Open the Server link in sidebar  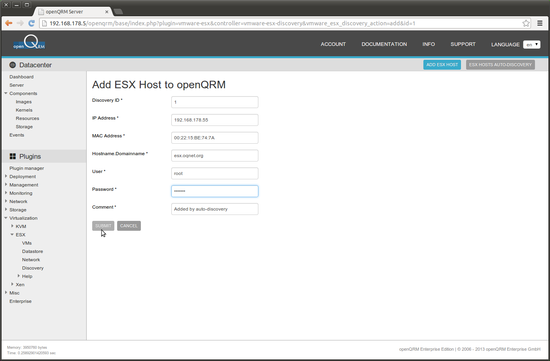16,85
